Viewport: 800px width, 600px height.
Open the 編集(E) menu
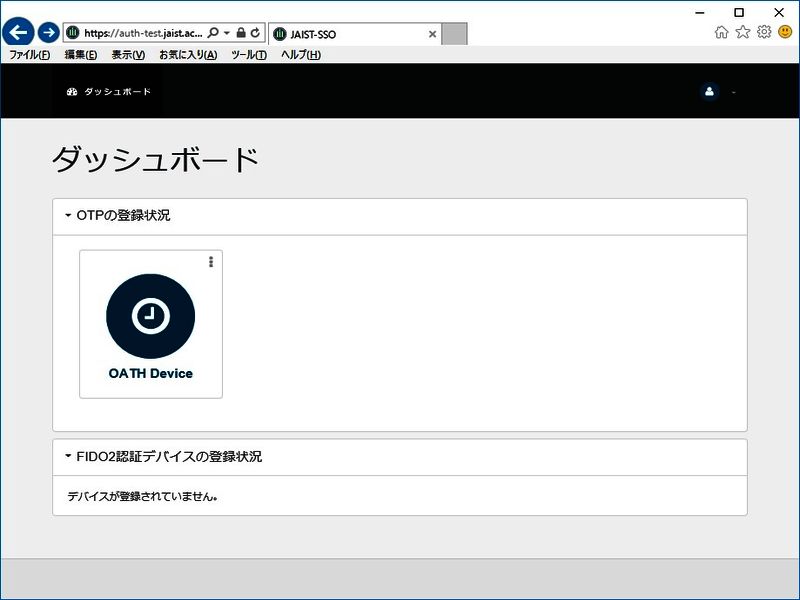[x=81, y=55]
